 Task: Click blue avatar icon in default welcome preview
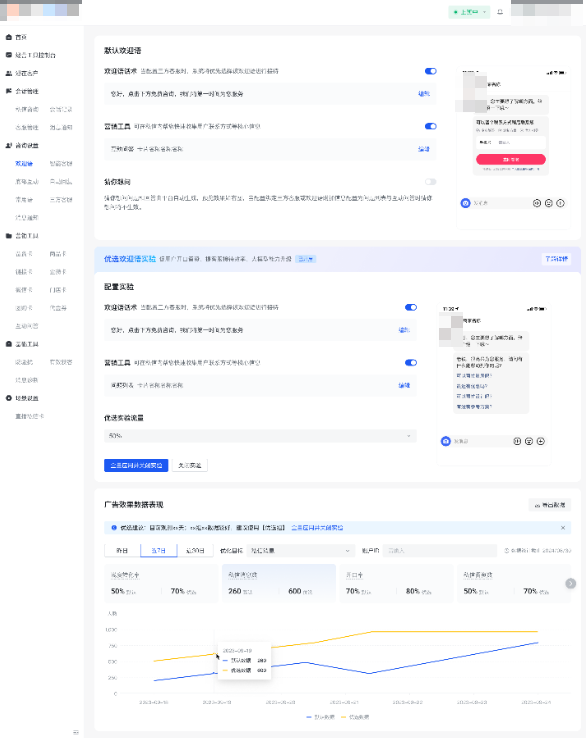point(466,203)
